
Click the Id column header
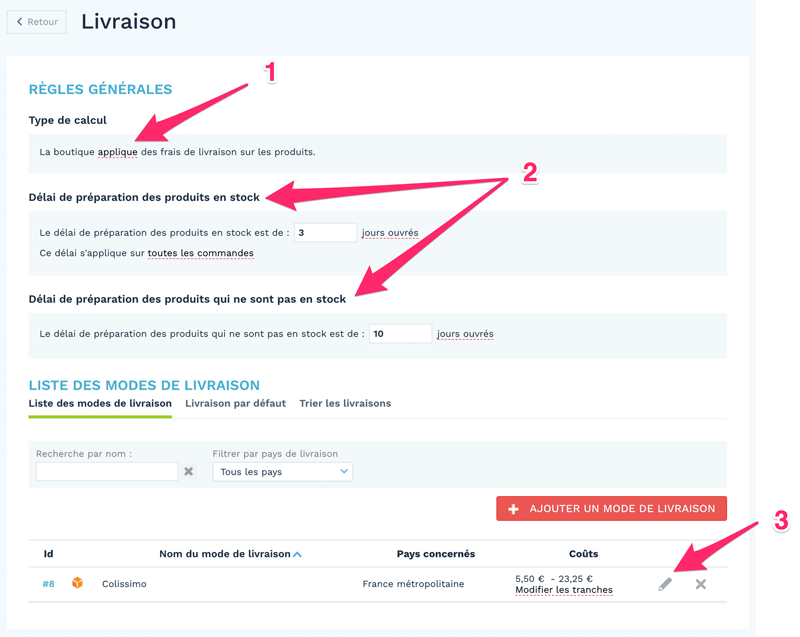pyautogui.click(x=48, y=554)
